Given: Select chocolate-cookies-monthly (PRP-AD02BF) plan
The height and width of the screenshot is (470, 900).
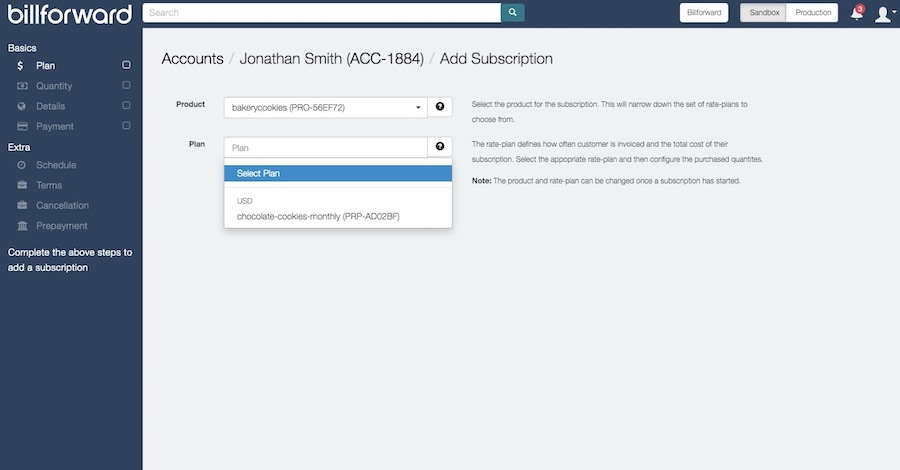Looking at the screenshot, I should click(318, 216).
